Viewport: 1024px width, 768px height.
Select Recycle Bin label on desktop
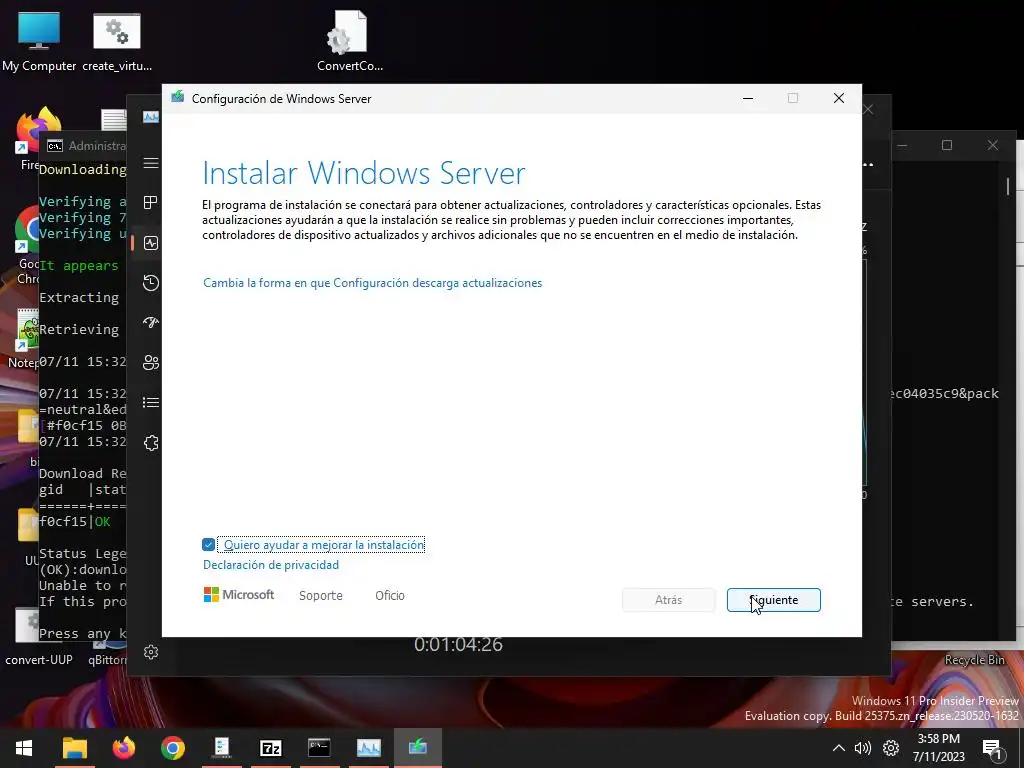point(974,660)
